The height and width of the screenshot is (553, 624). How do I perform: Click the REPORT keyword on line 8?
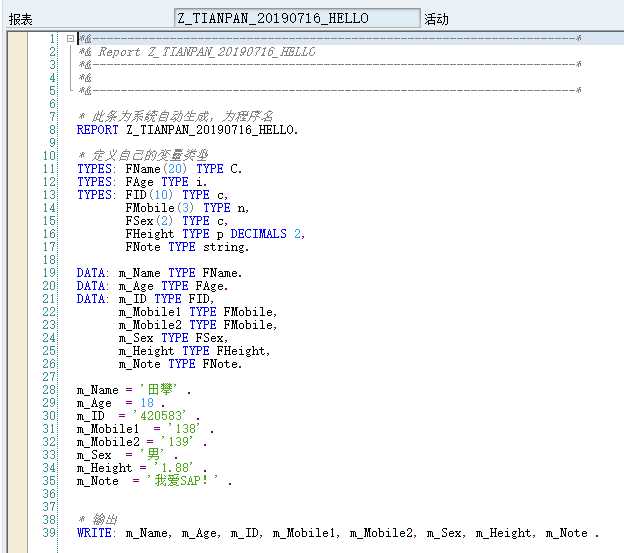click(x=98, y=130)
